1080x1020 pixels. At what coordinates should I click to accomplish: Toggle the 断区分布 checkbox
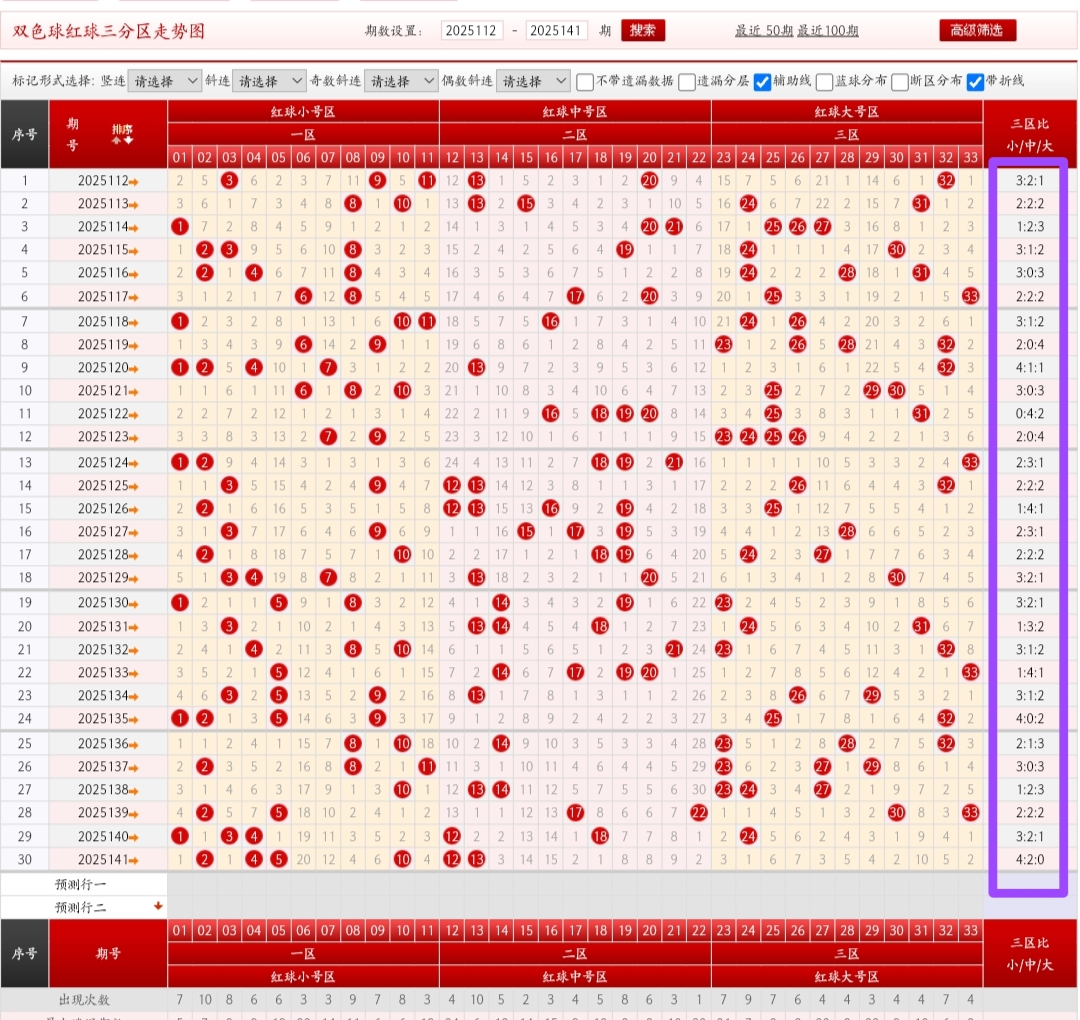point(900,82)
